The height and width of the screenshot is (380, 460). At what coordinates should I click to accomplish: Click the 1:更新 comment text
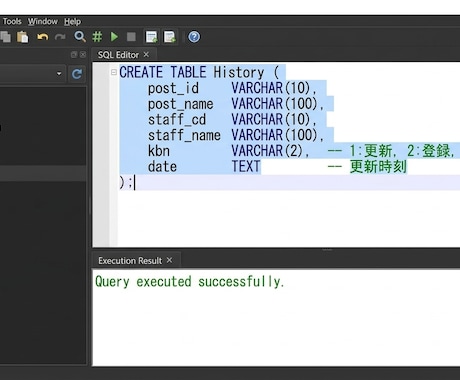[x=373, y=151]
